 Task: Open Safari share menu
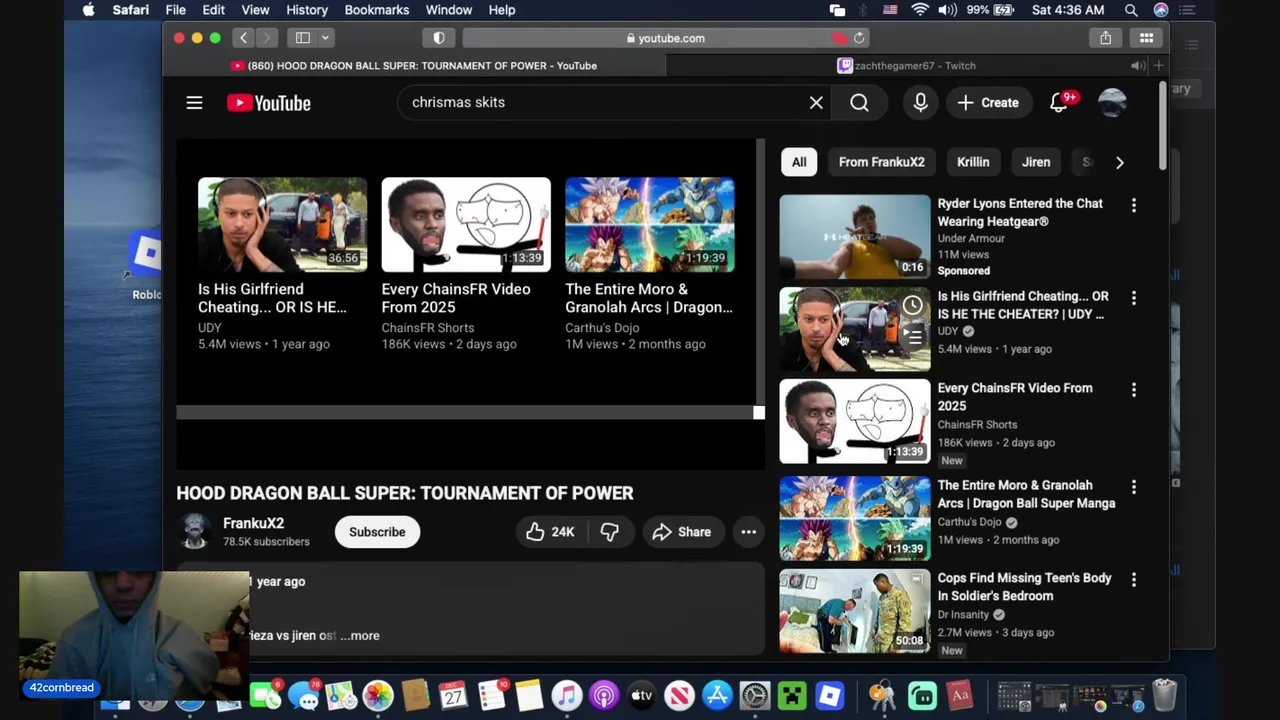coord(1105,38)
